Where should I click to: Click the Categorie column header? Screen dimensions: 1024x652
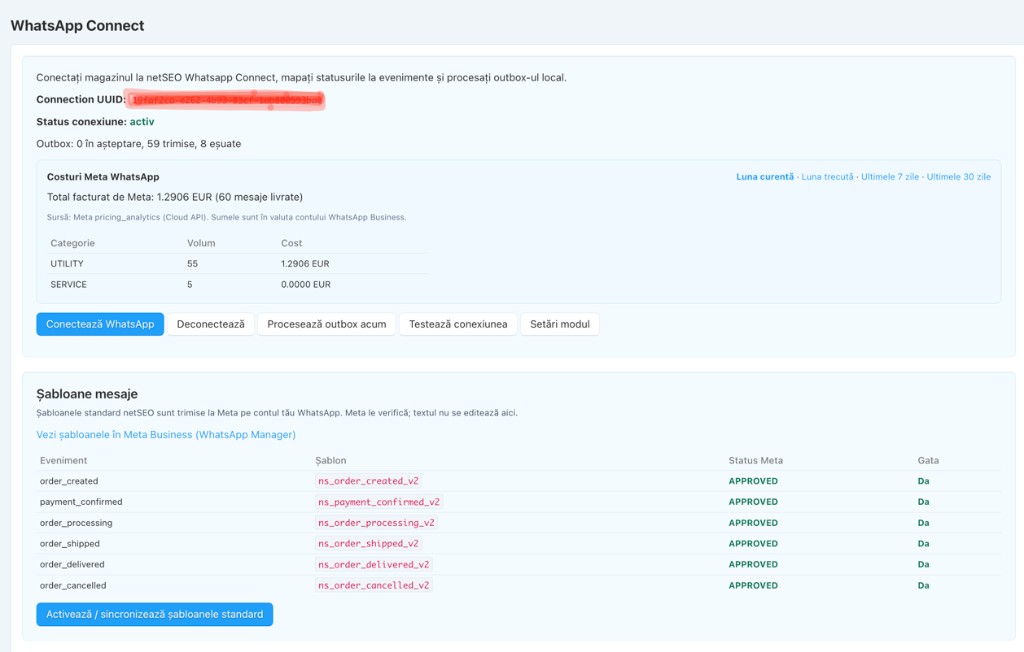tap(72, 243)
